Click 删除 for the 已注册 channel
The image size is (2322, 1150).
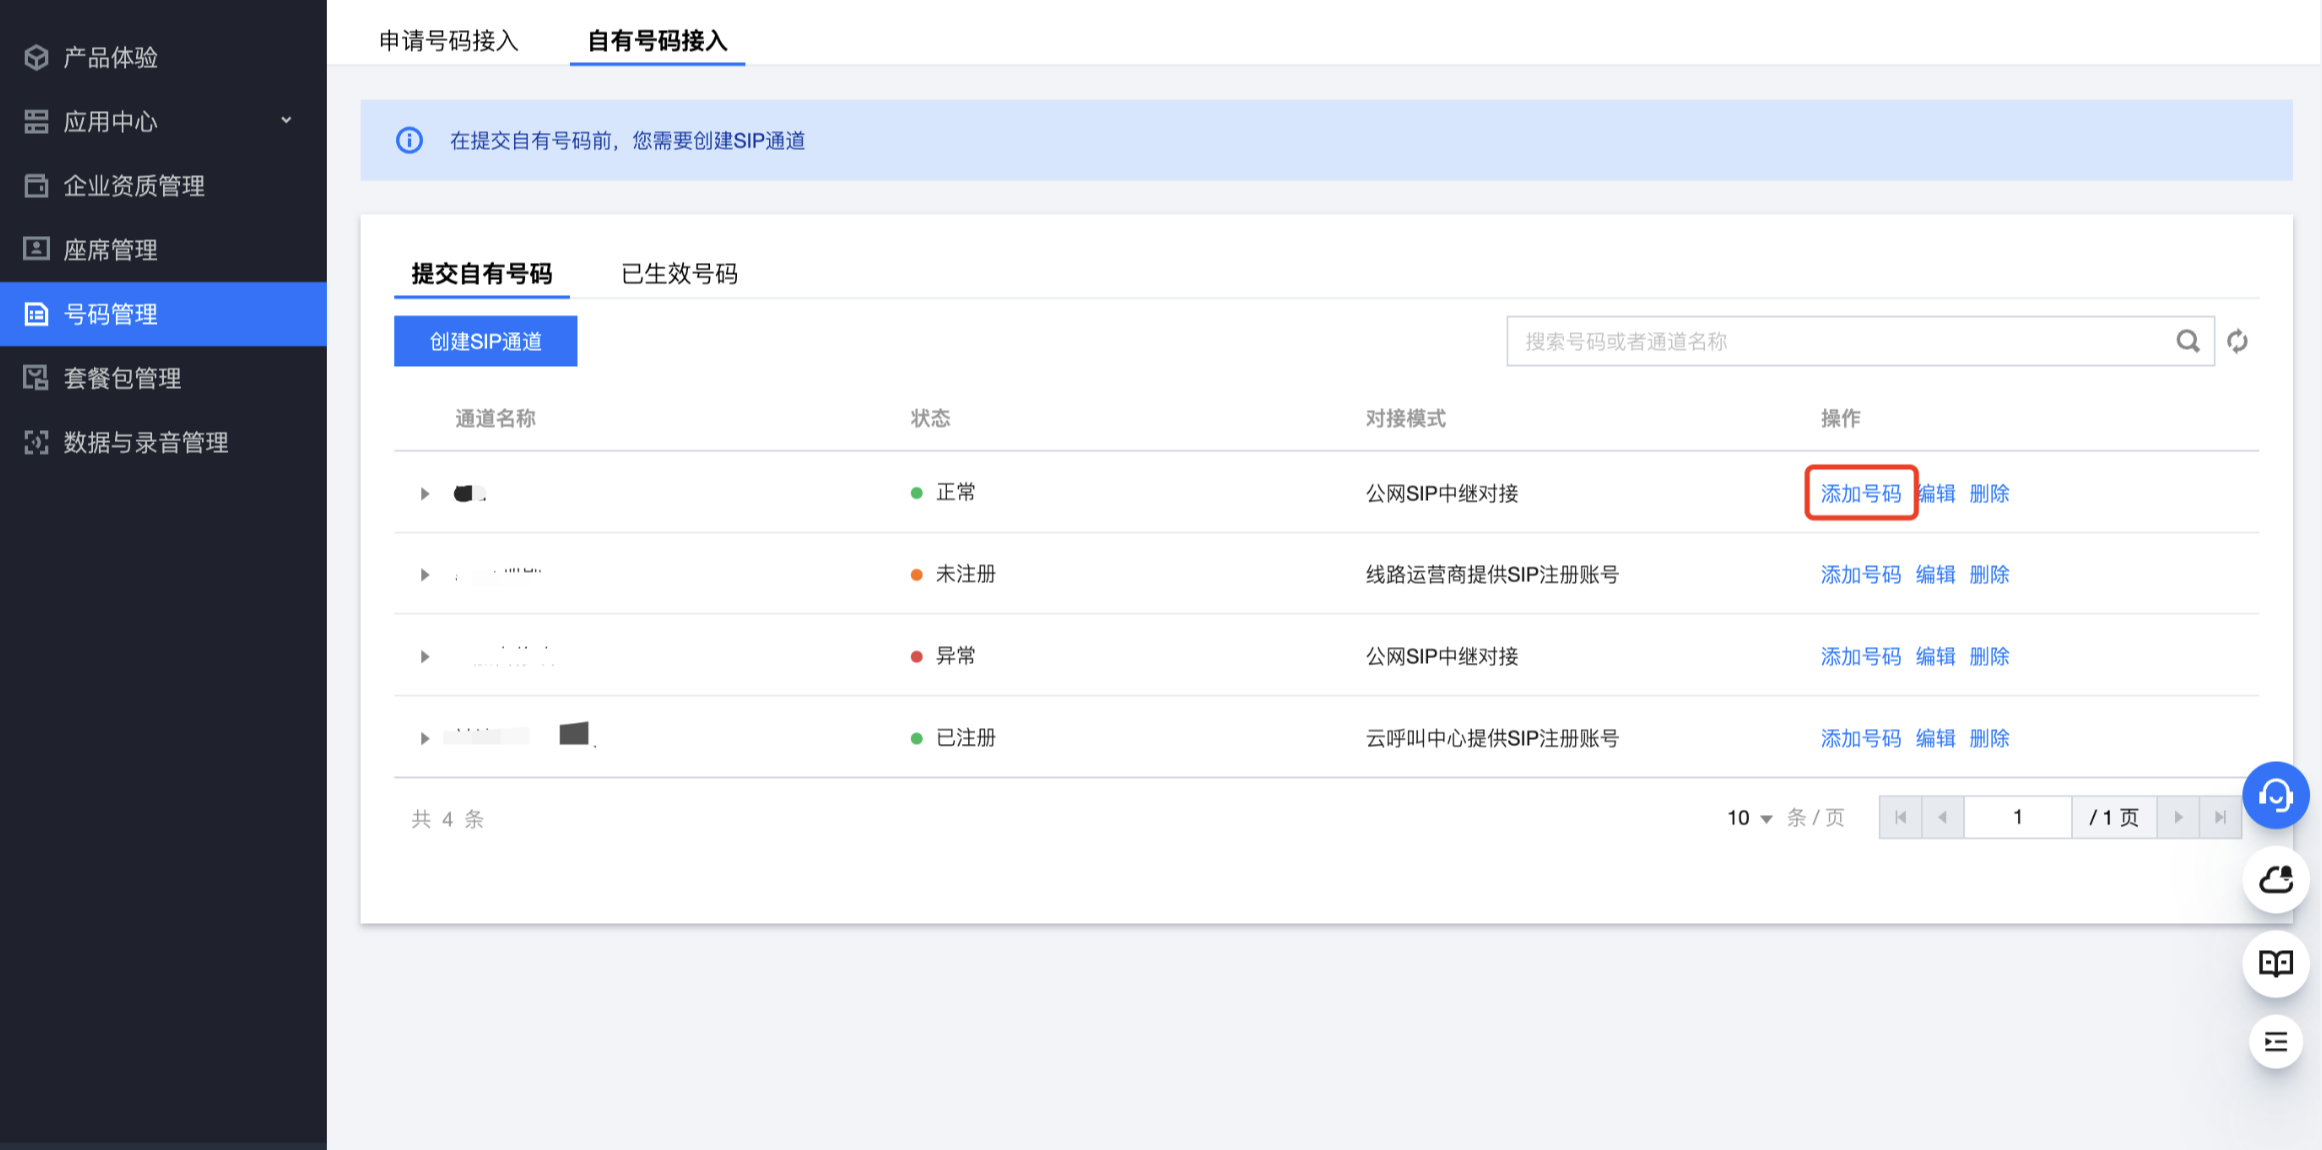pos(1989,738)
